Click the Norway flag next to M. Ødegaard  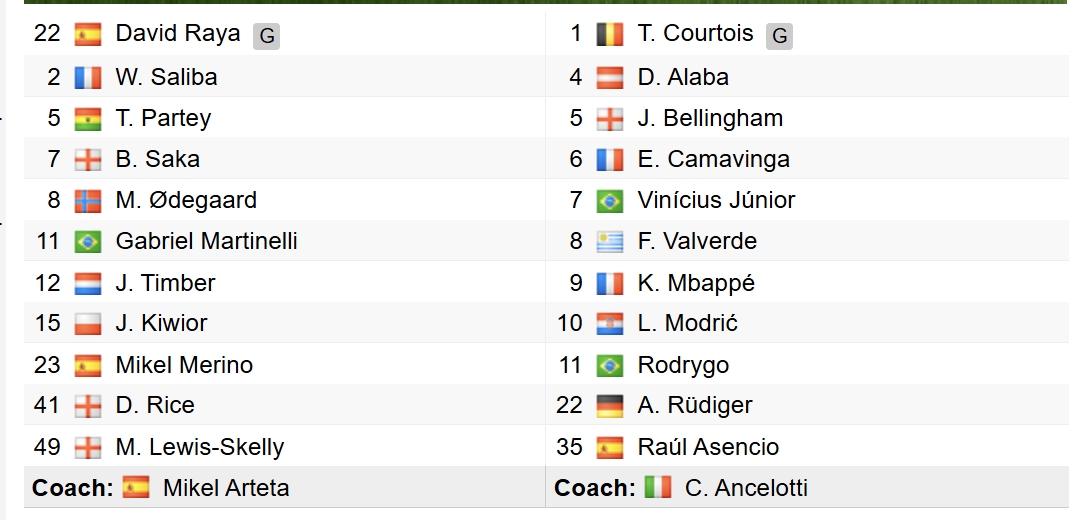click(x=88, y=200)
